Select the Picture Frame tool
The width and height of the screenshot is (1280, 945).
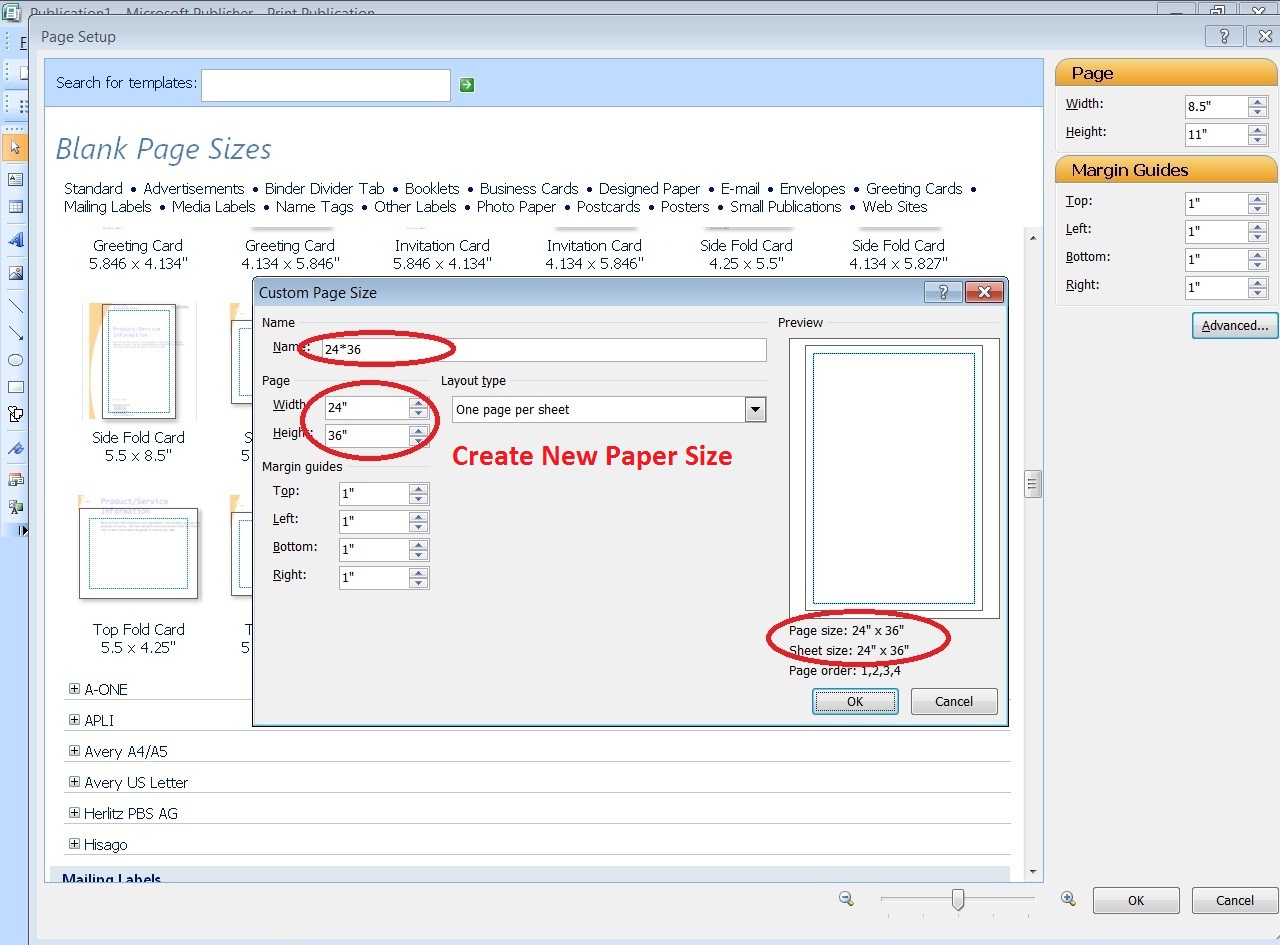(x=15, y=273)
